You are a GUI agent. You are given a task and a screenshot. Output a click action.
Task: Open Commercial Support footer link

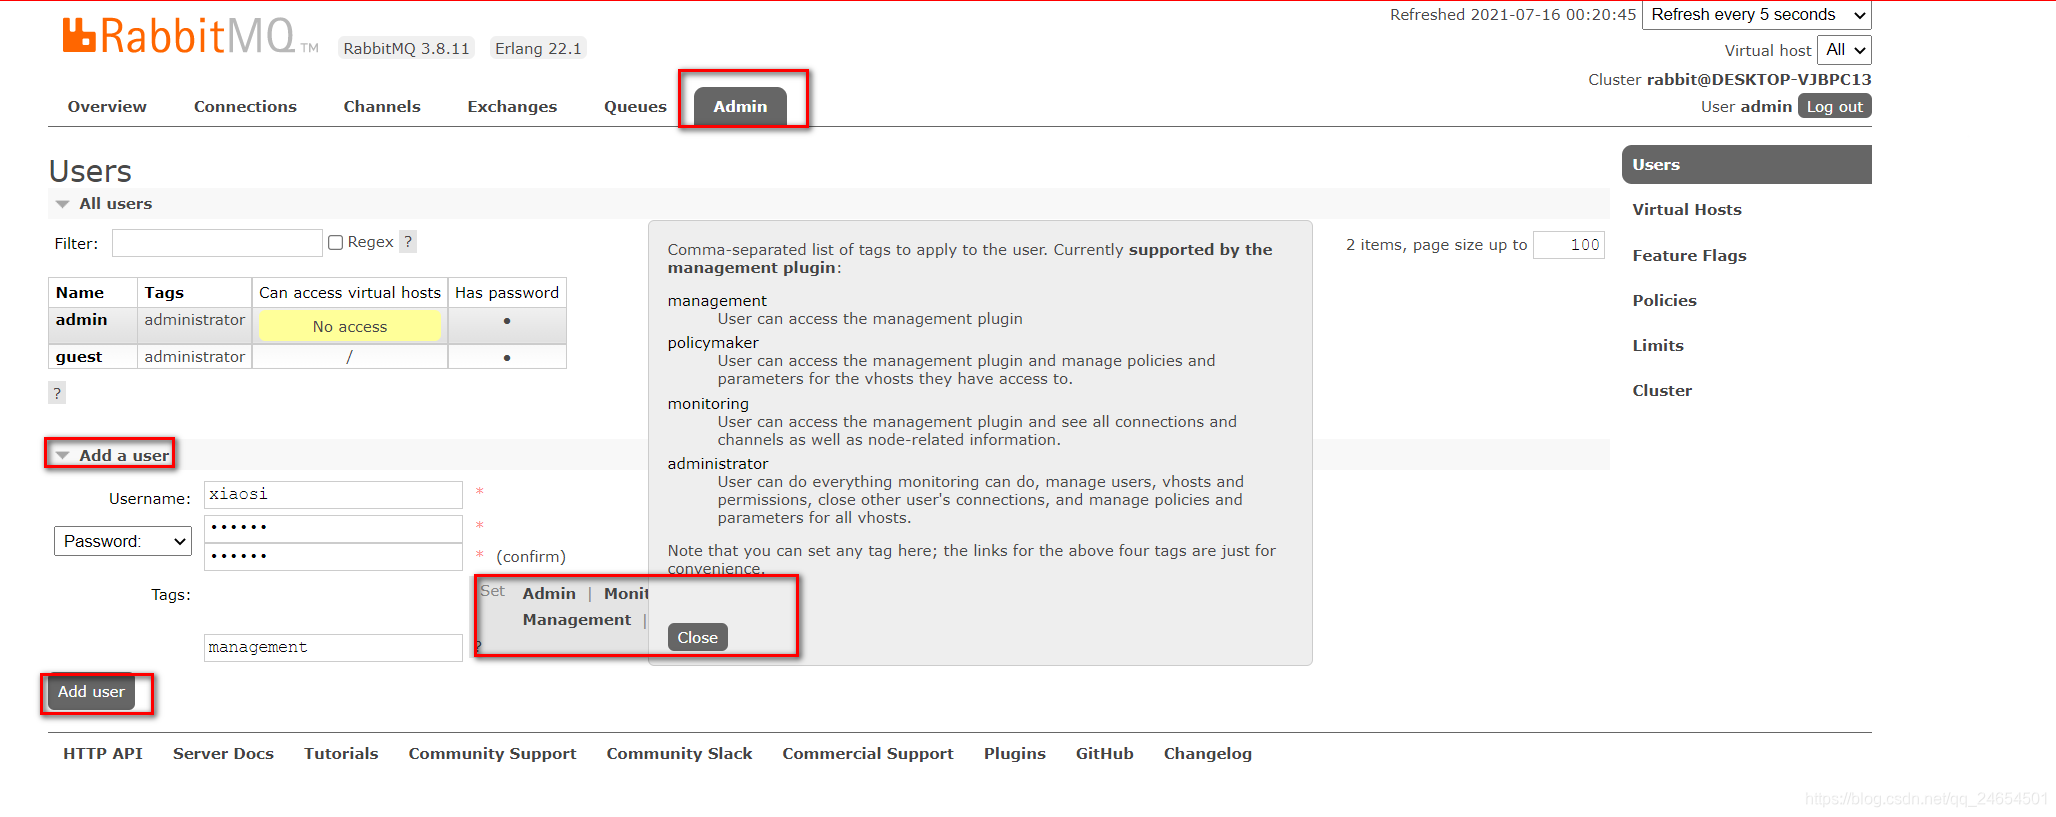(x=868, y=754)
